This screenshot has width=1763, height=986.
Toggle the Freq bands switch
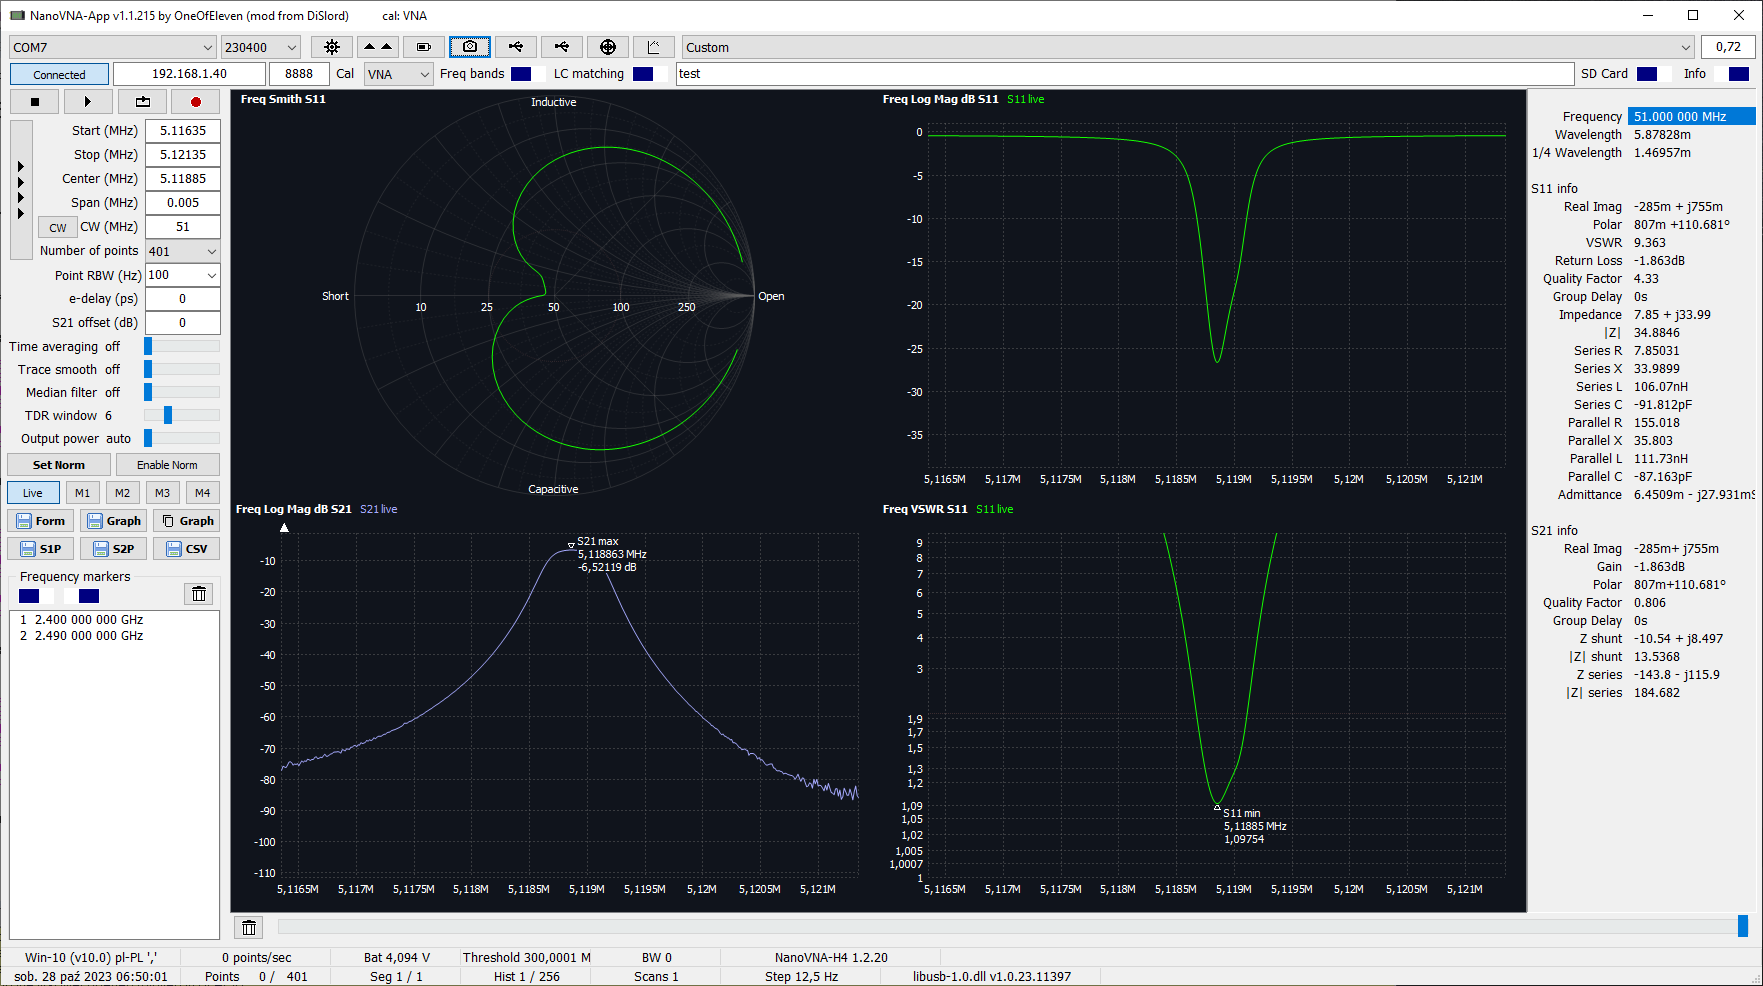[528, 74]
